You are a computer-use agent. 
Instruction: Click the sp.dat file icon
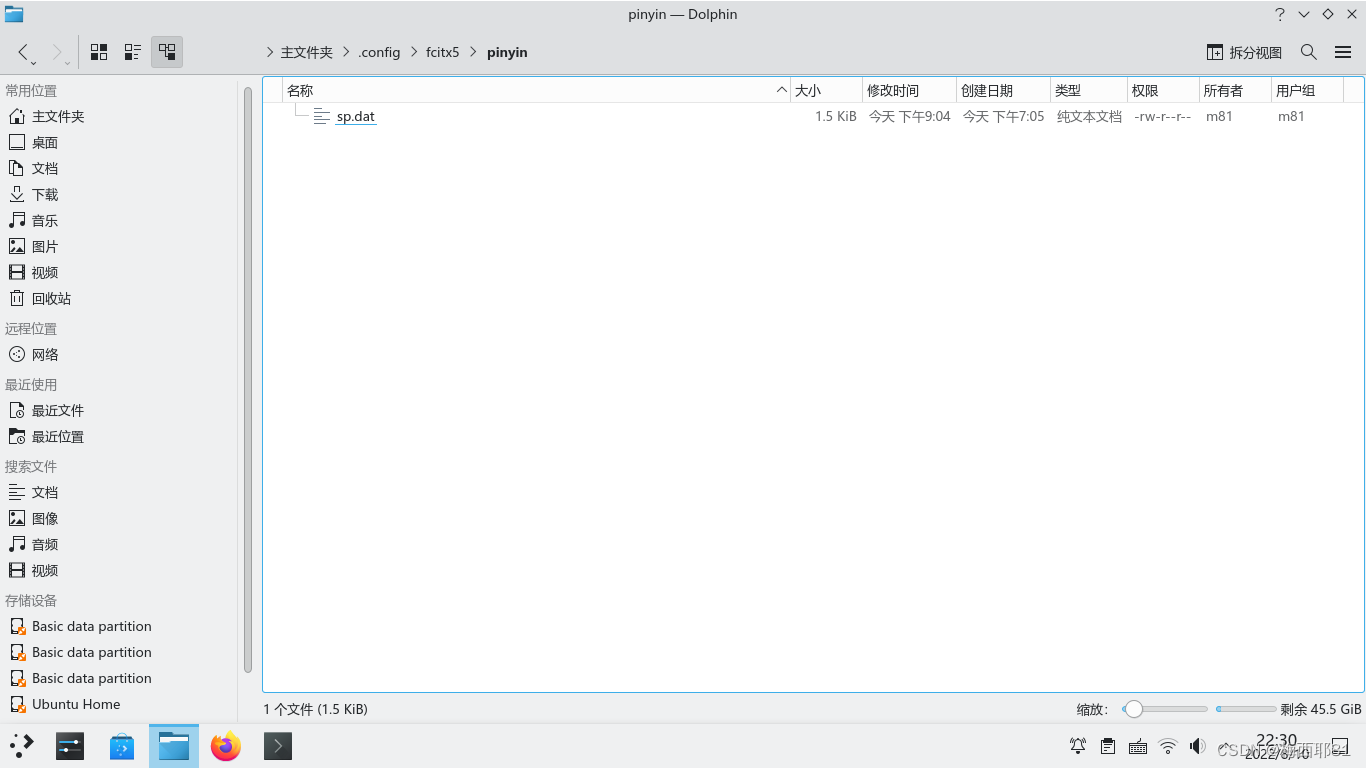tap(321, 116)
